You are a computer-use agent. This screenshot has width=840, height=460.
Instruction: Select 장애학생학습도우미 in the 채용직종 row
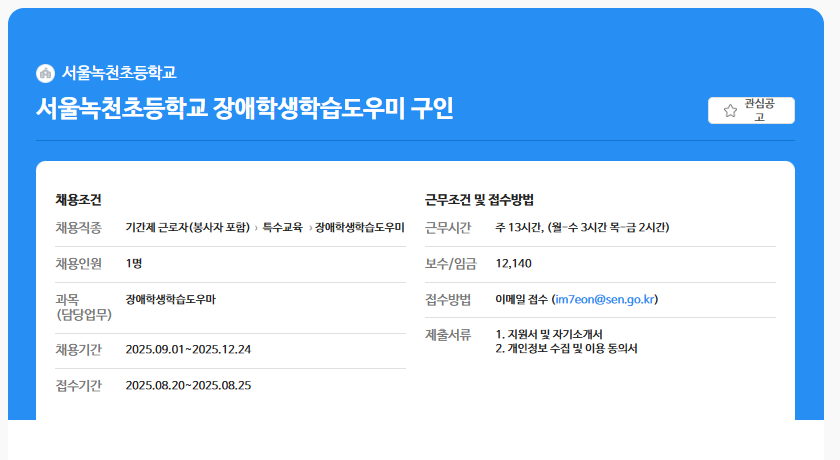click(x=360, y=228)
